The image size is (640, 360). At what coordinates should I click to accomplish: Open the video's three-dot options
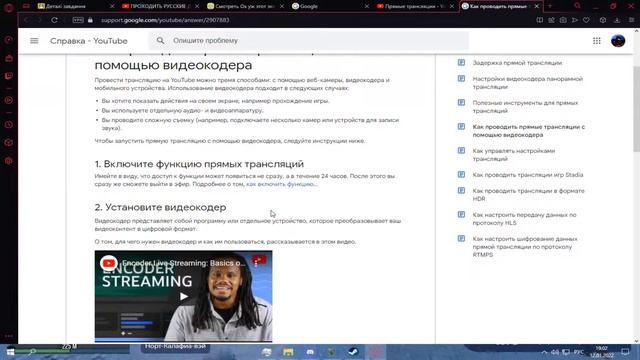pyautogui.click(x=256, y=263)
